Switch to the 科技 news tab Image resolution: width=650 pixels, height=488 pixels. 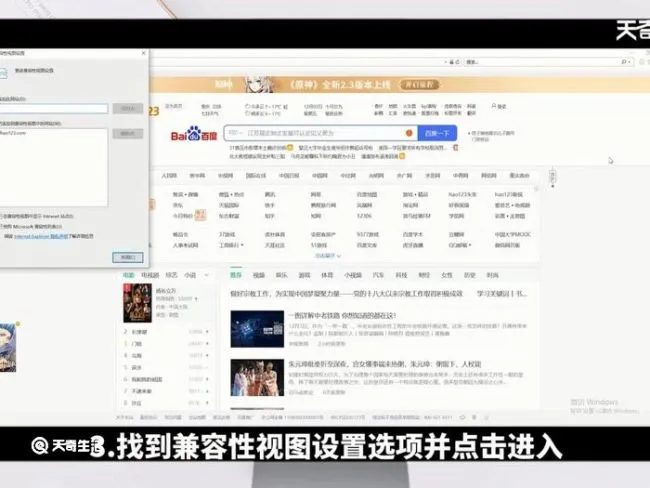pyautogui.click(x=401, y=275)
